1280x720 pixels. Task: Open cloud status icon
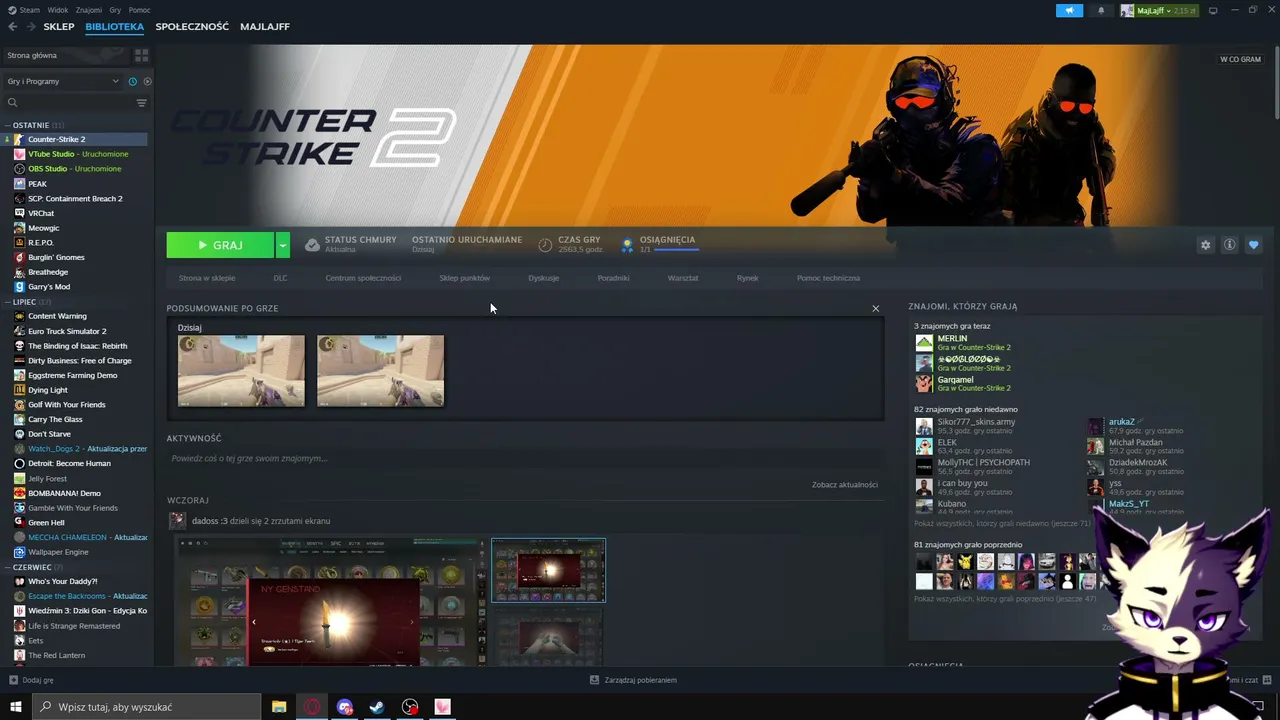tap(312, 245)
